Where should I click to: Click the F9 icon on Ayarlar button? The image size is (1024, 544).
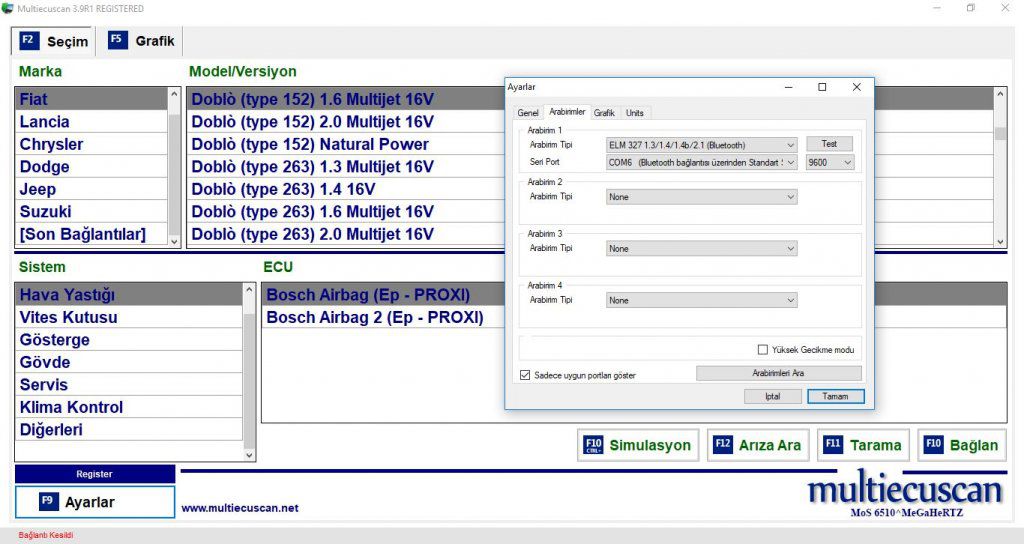(x=49, y=501)
